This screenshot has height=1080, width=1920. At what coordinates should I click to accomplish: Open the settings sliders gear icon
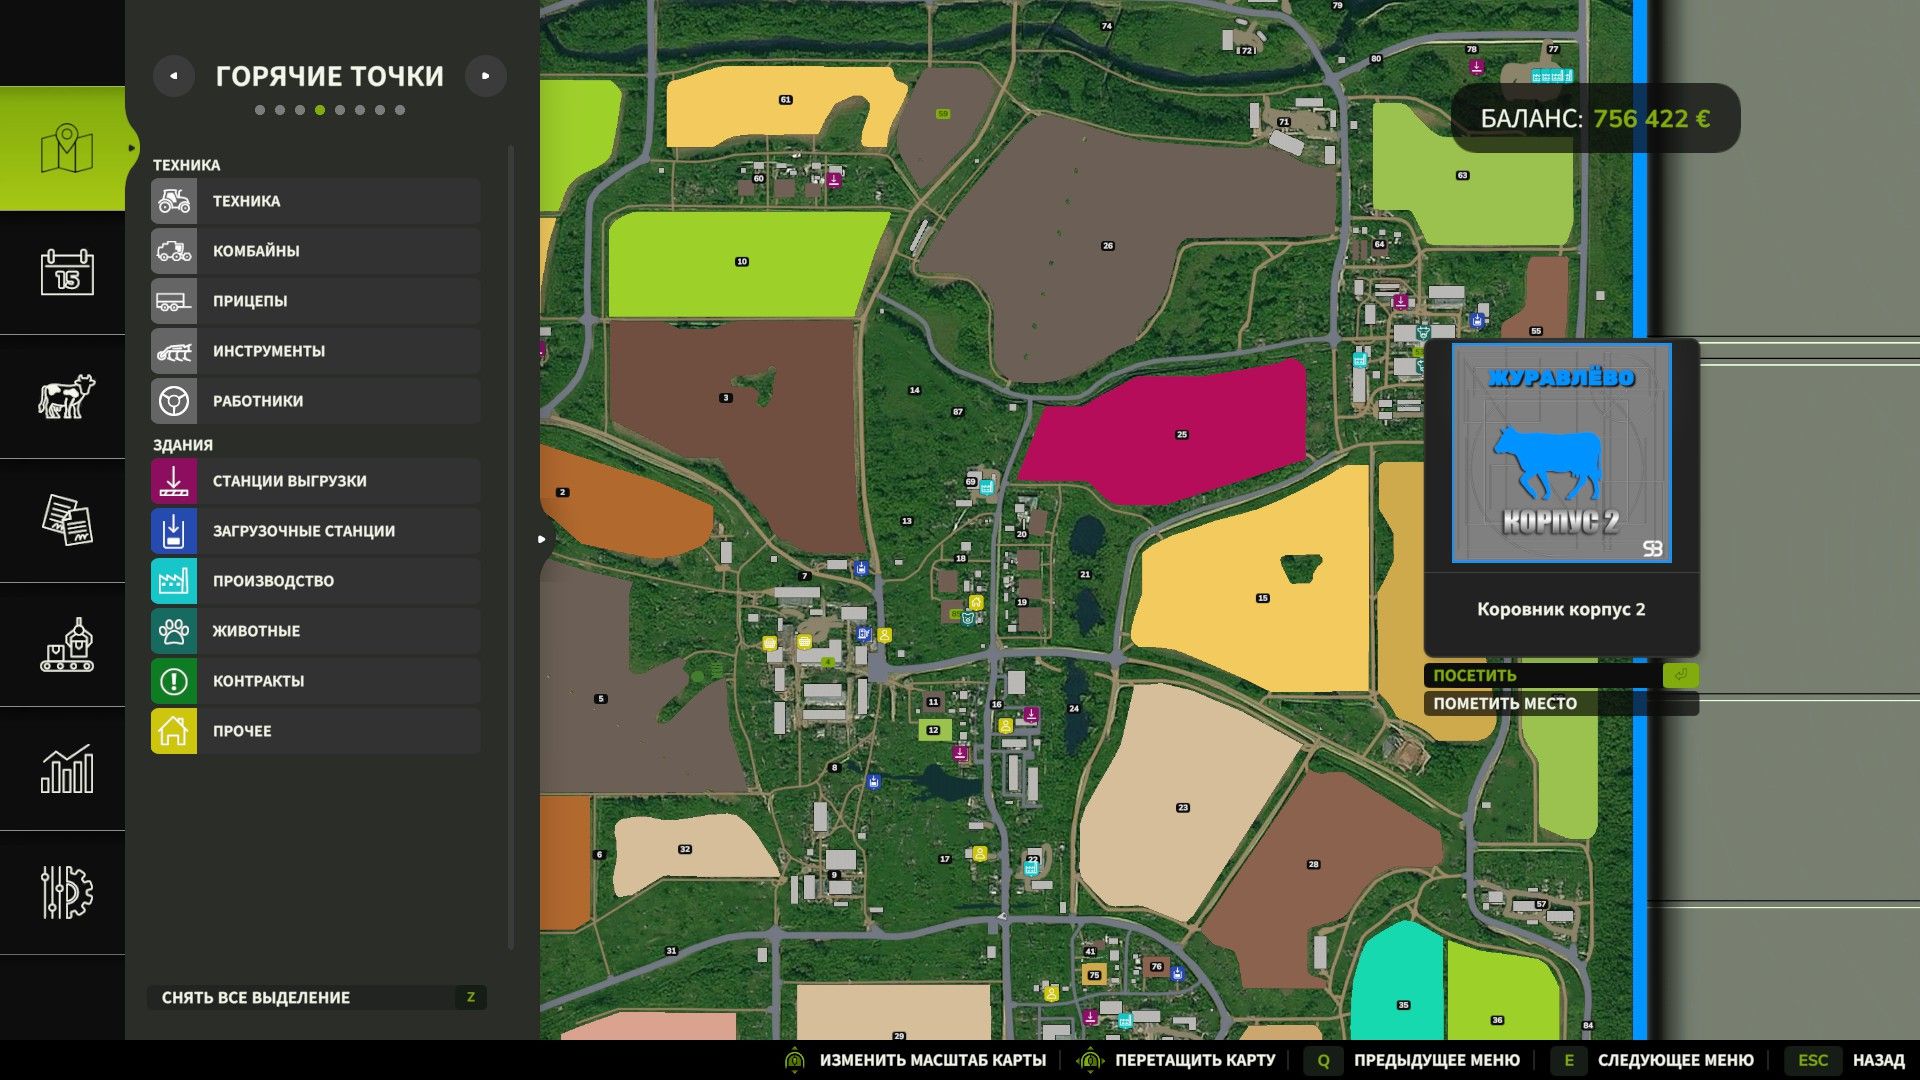coord(66,892)
